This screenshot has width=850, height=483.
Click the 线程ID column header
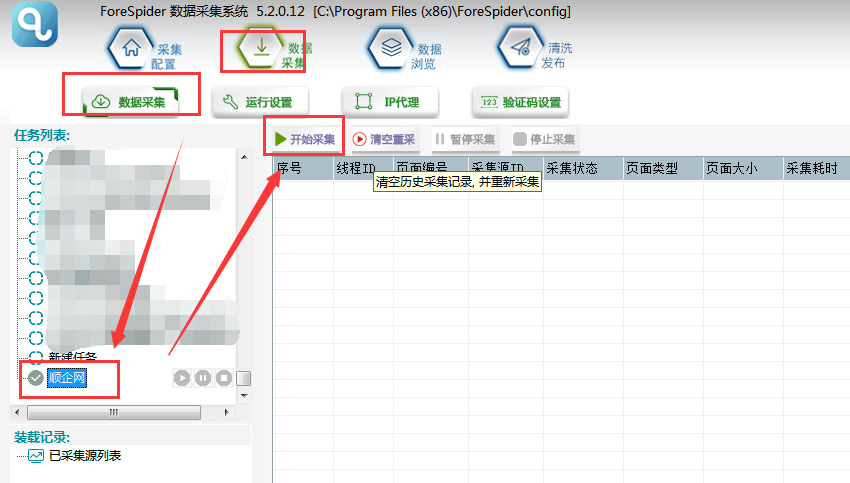click(363, 169)
